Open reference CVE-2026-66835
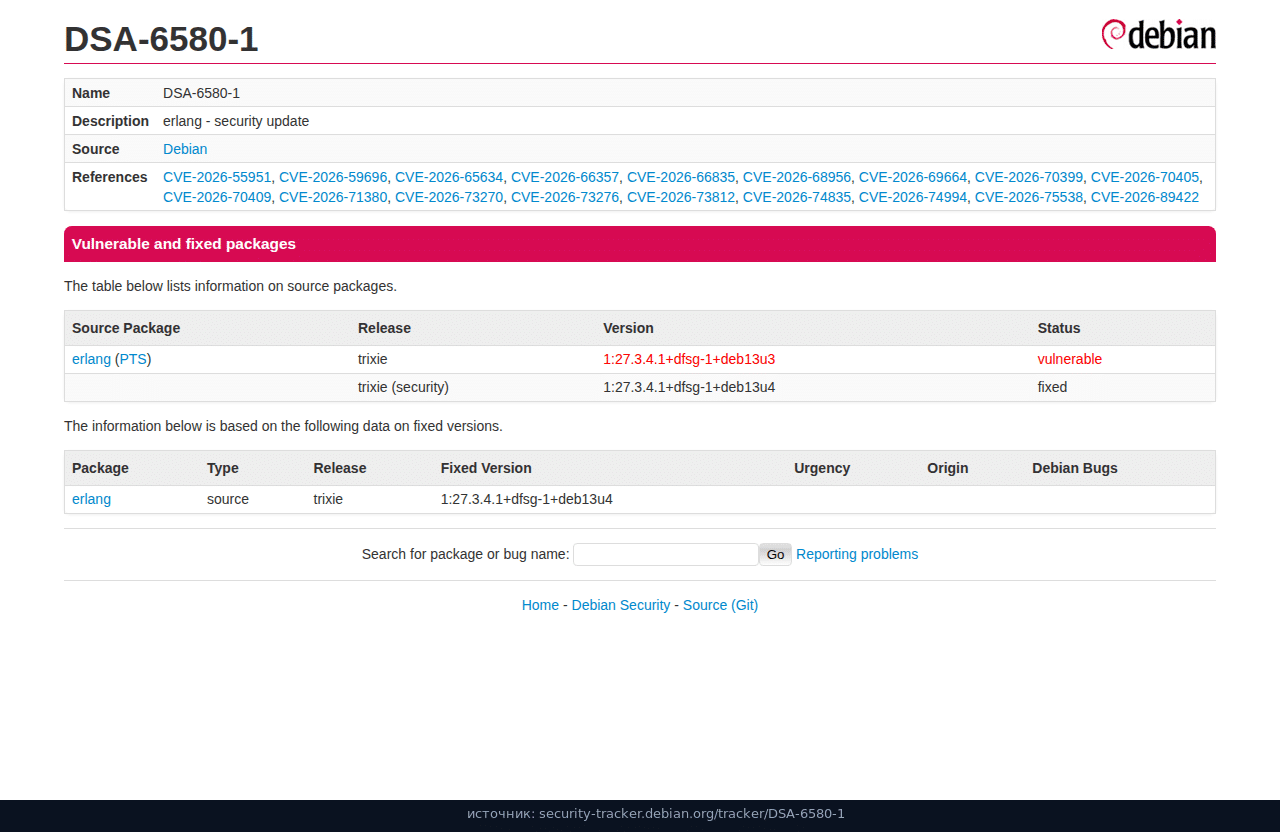 click(x=681, y=177)
